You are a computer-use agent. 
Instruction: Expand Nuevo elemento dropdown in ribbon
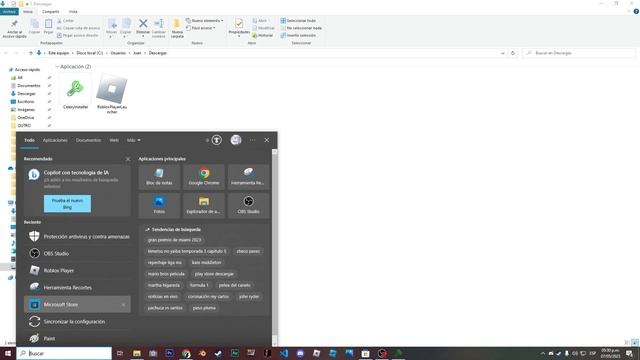click(204, 20)
